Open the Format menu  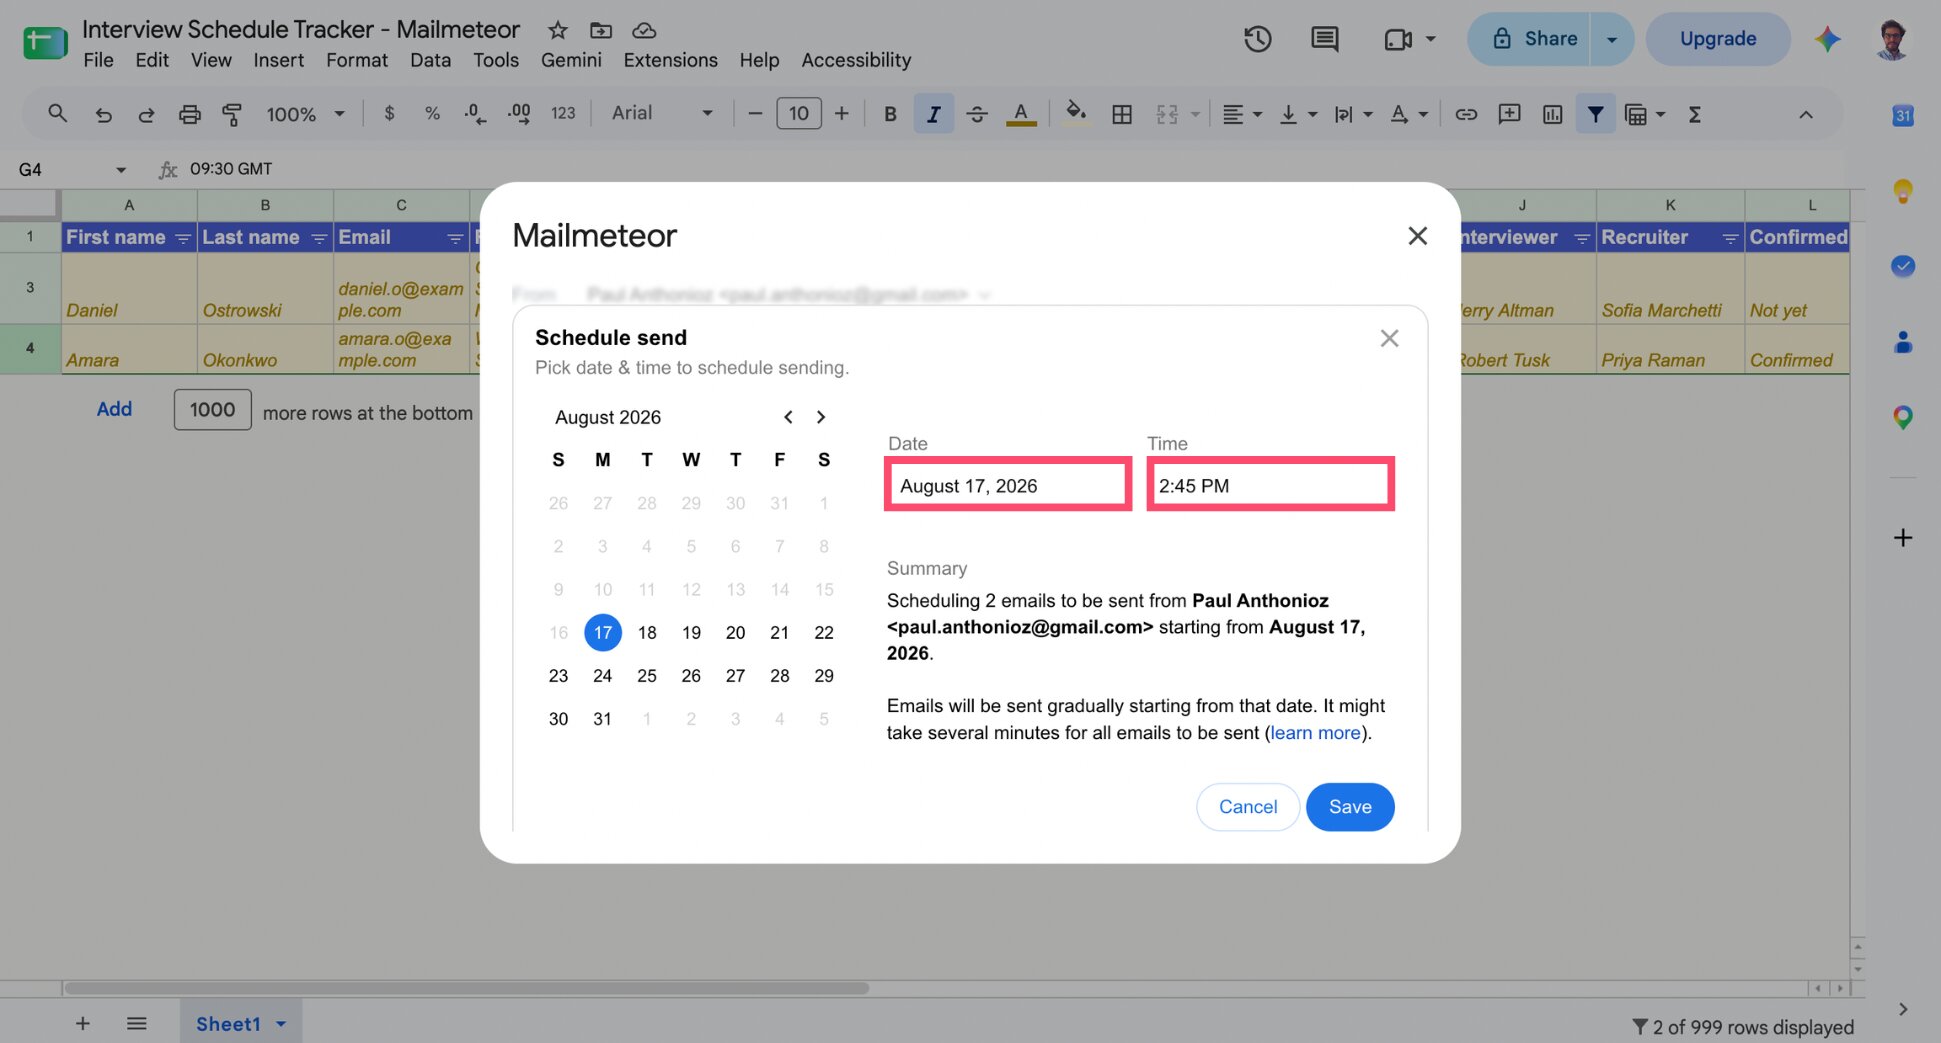tap(356, 60)
